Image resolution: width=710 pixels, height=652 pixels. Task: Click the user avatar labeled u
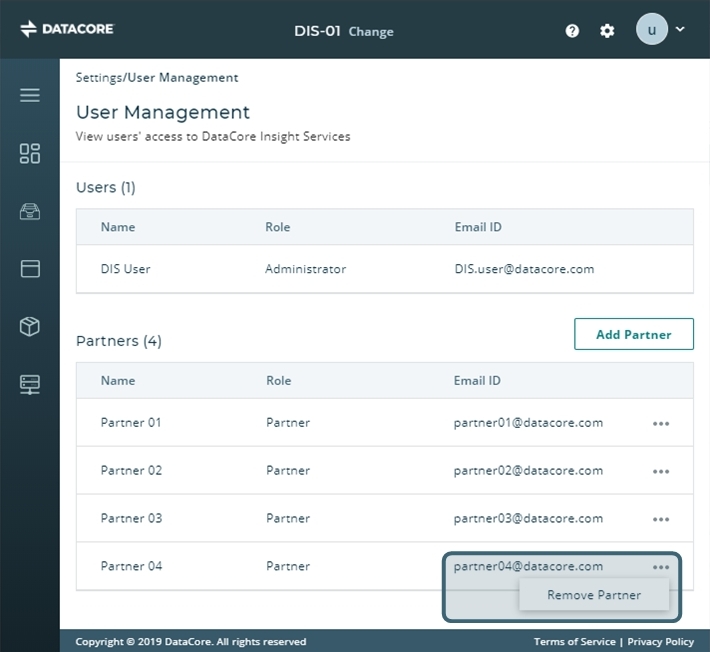pos(652,30)
